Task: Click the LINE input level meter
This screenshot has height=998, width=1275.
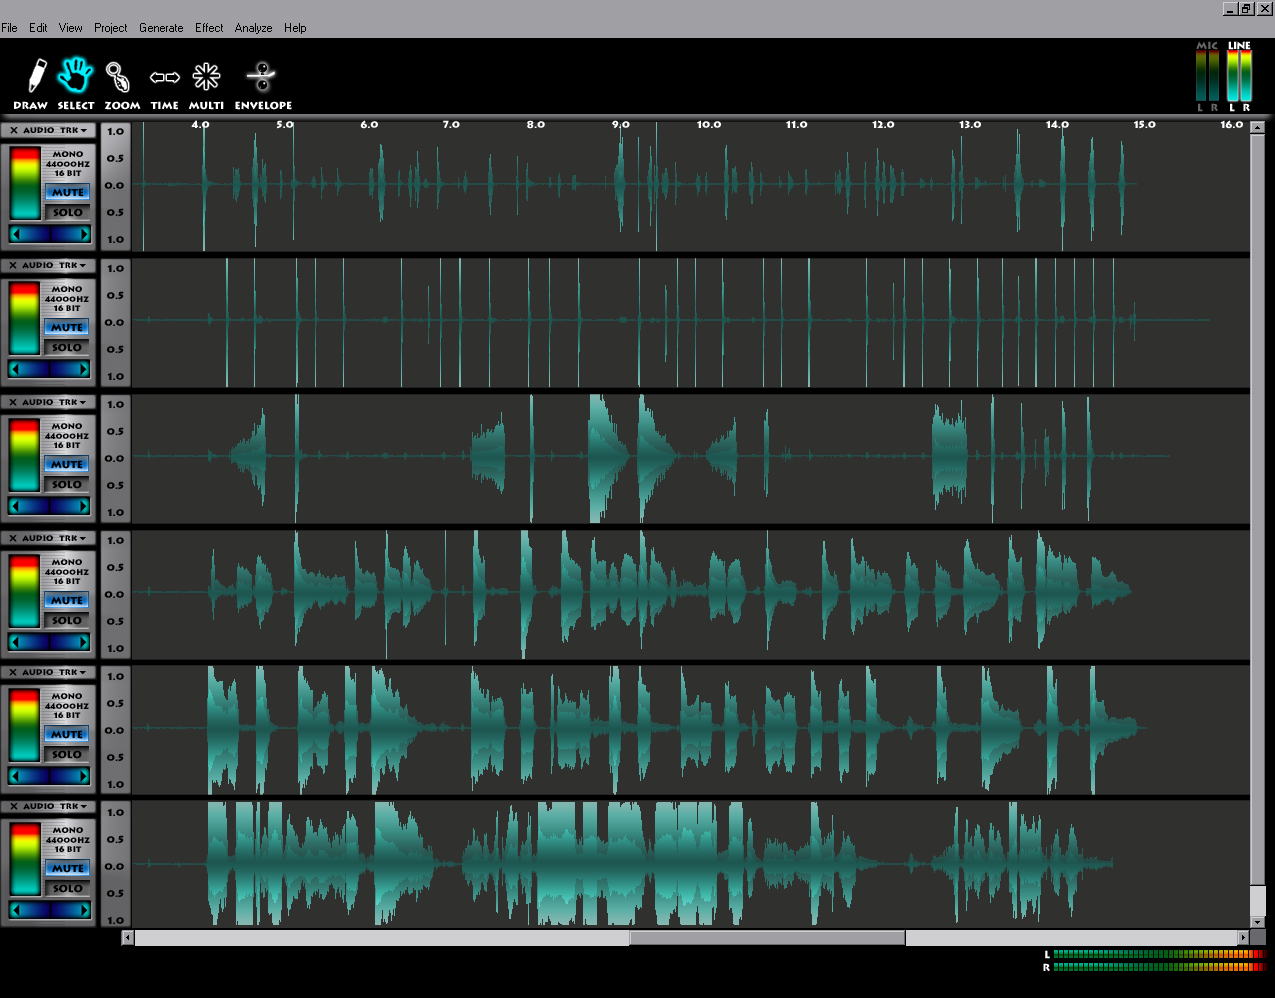Action: coord(1240,76)
